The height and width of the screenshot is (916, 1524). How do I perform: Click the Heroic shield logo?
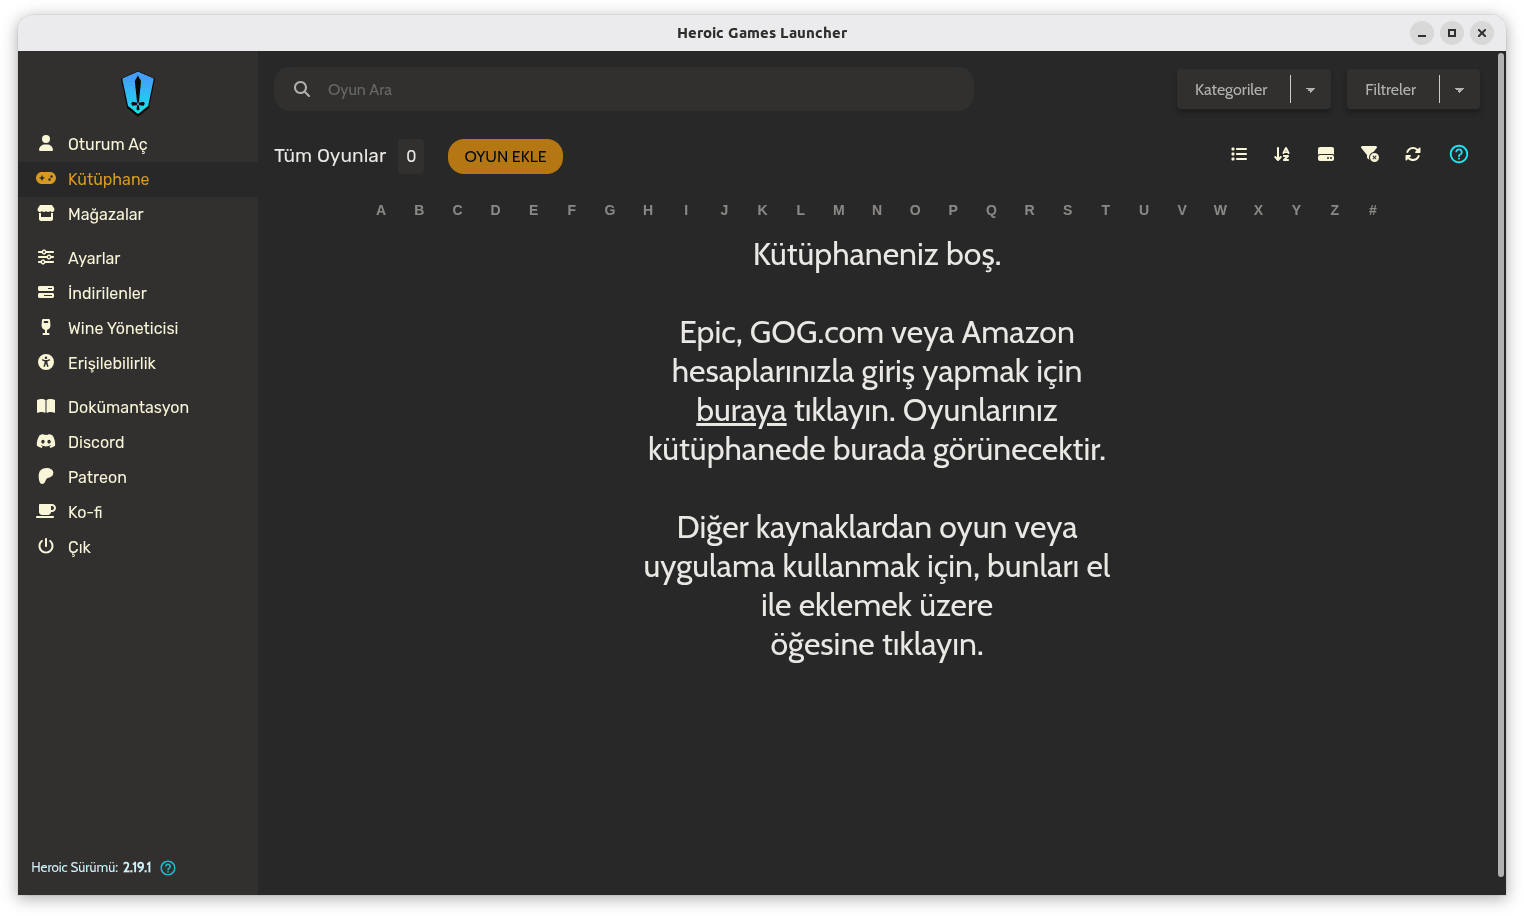coord(138,93)
